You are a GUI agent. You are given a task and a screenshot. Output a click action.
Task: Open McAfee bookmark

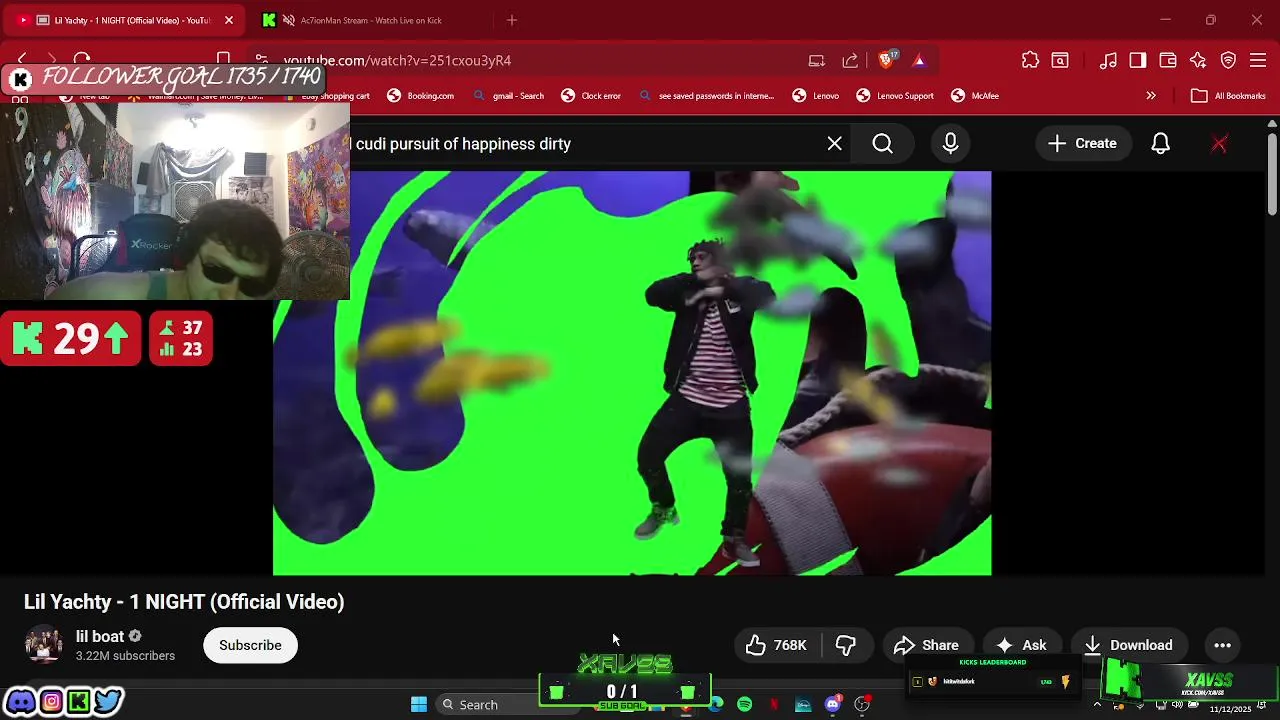[x=974, y=96]
